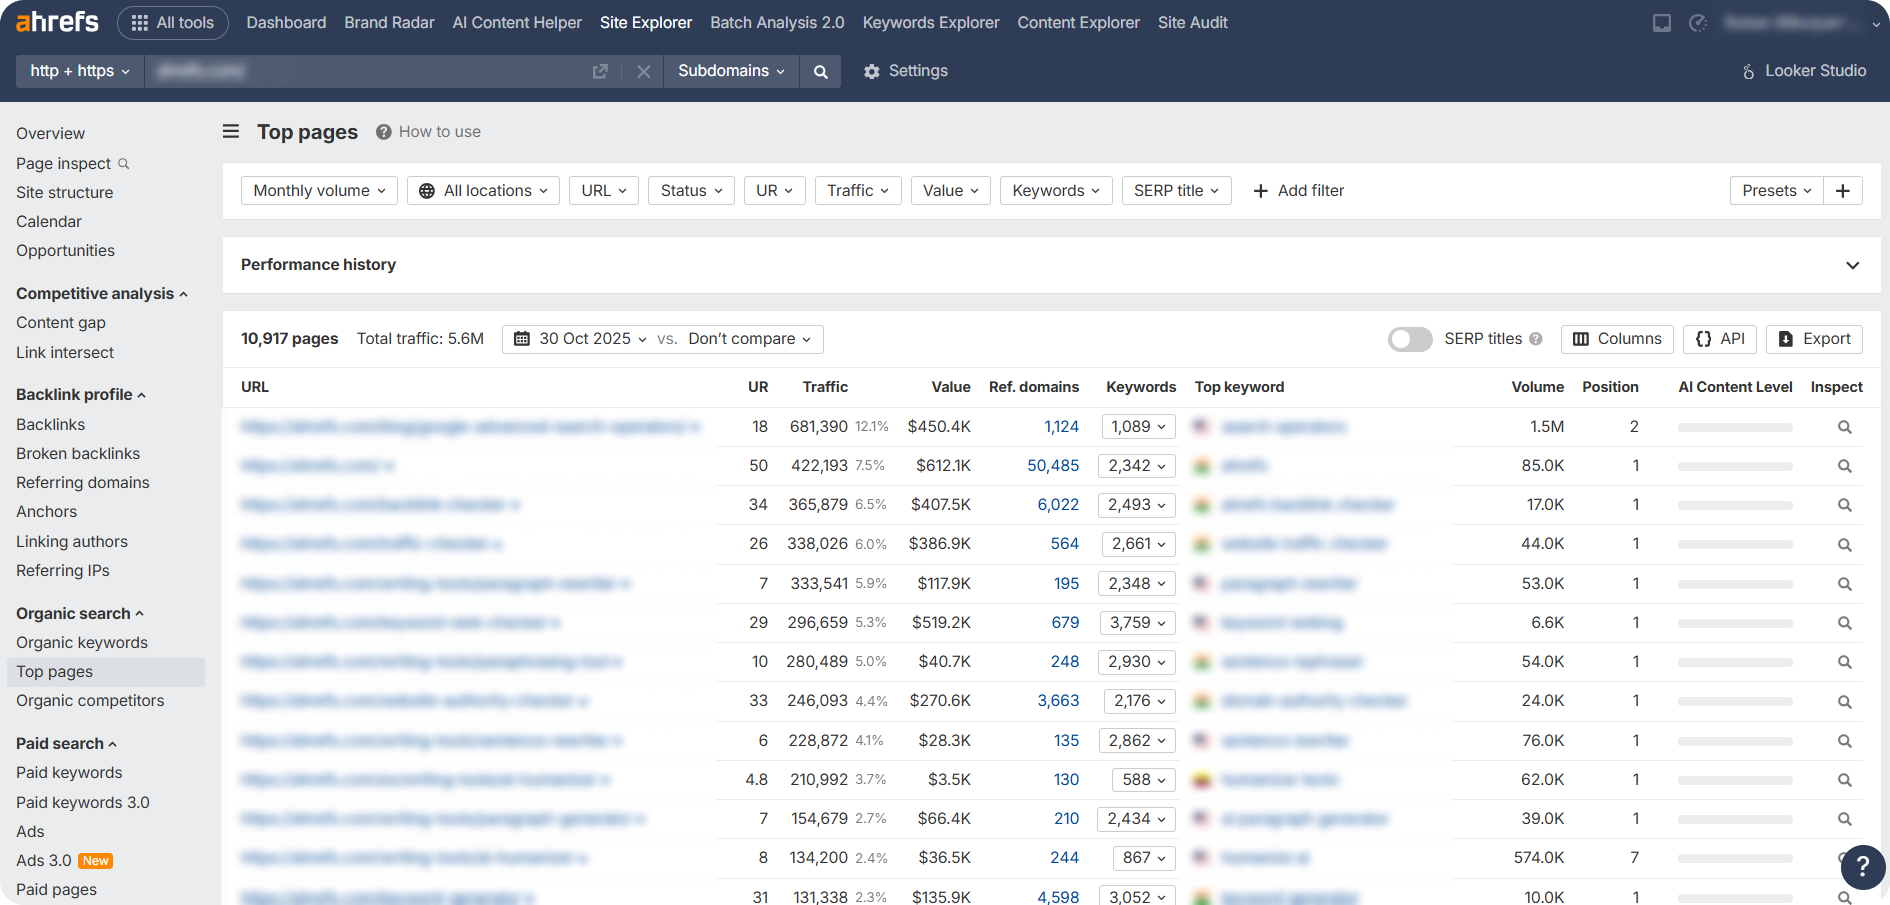Collapse the Performance history section
Image resolution: width=1890 pixels, height=905 pixels.
pyautogui.click(x=1852, y=265)
